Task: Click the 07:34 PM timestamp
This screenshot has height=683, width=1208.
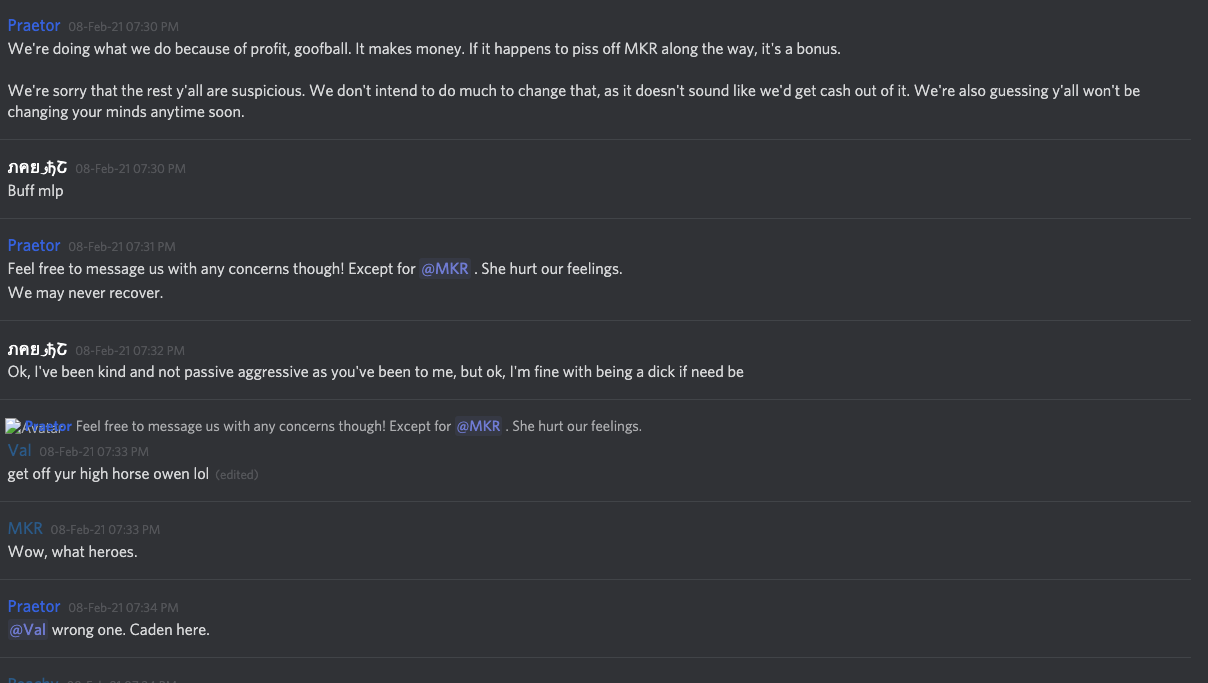Action: [x=124, y=607]
